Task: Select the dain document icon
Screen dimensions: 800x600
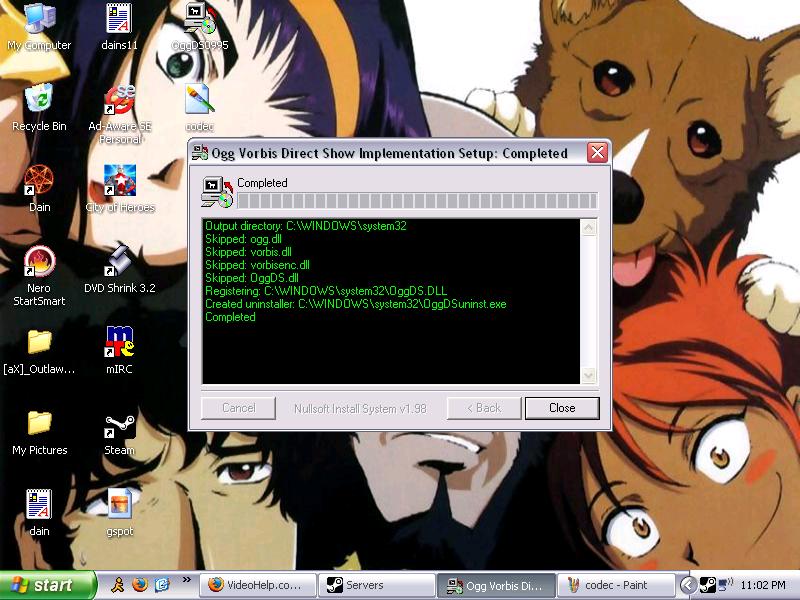Action: (39, 512)
